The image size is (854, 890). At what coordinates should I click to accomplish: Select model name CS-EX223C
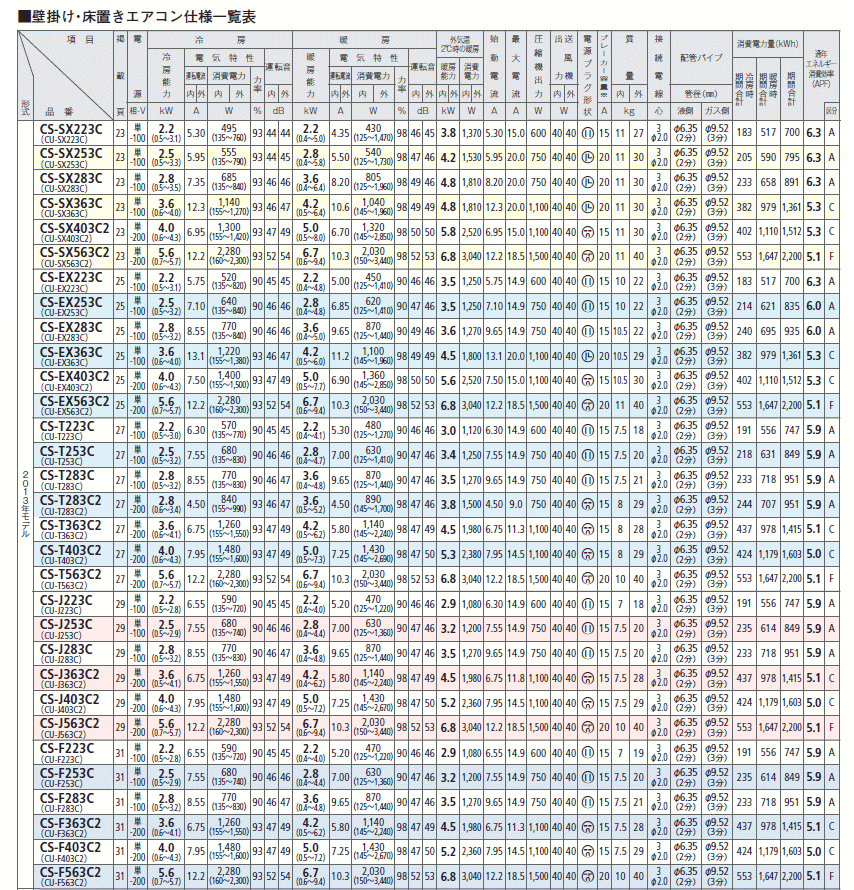coord(71,278)
